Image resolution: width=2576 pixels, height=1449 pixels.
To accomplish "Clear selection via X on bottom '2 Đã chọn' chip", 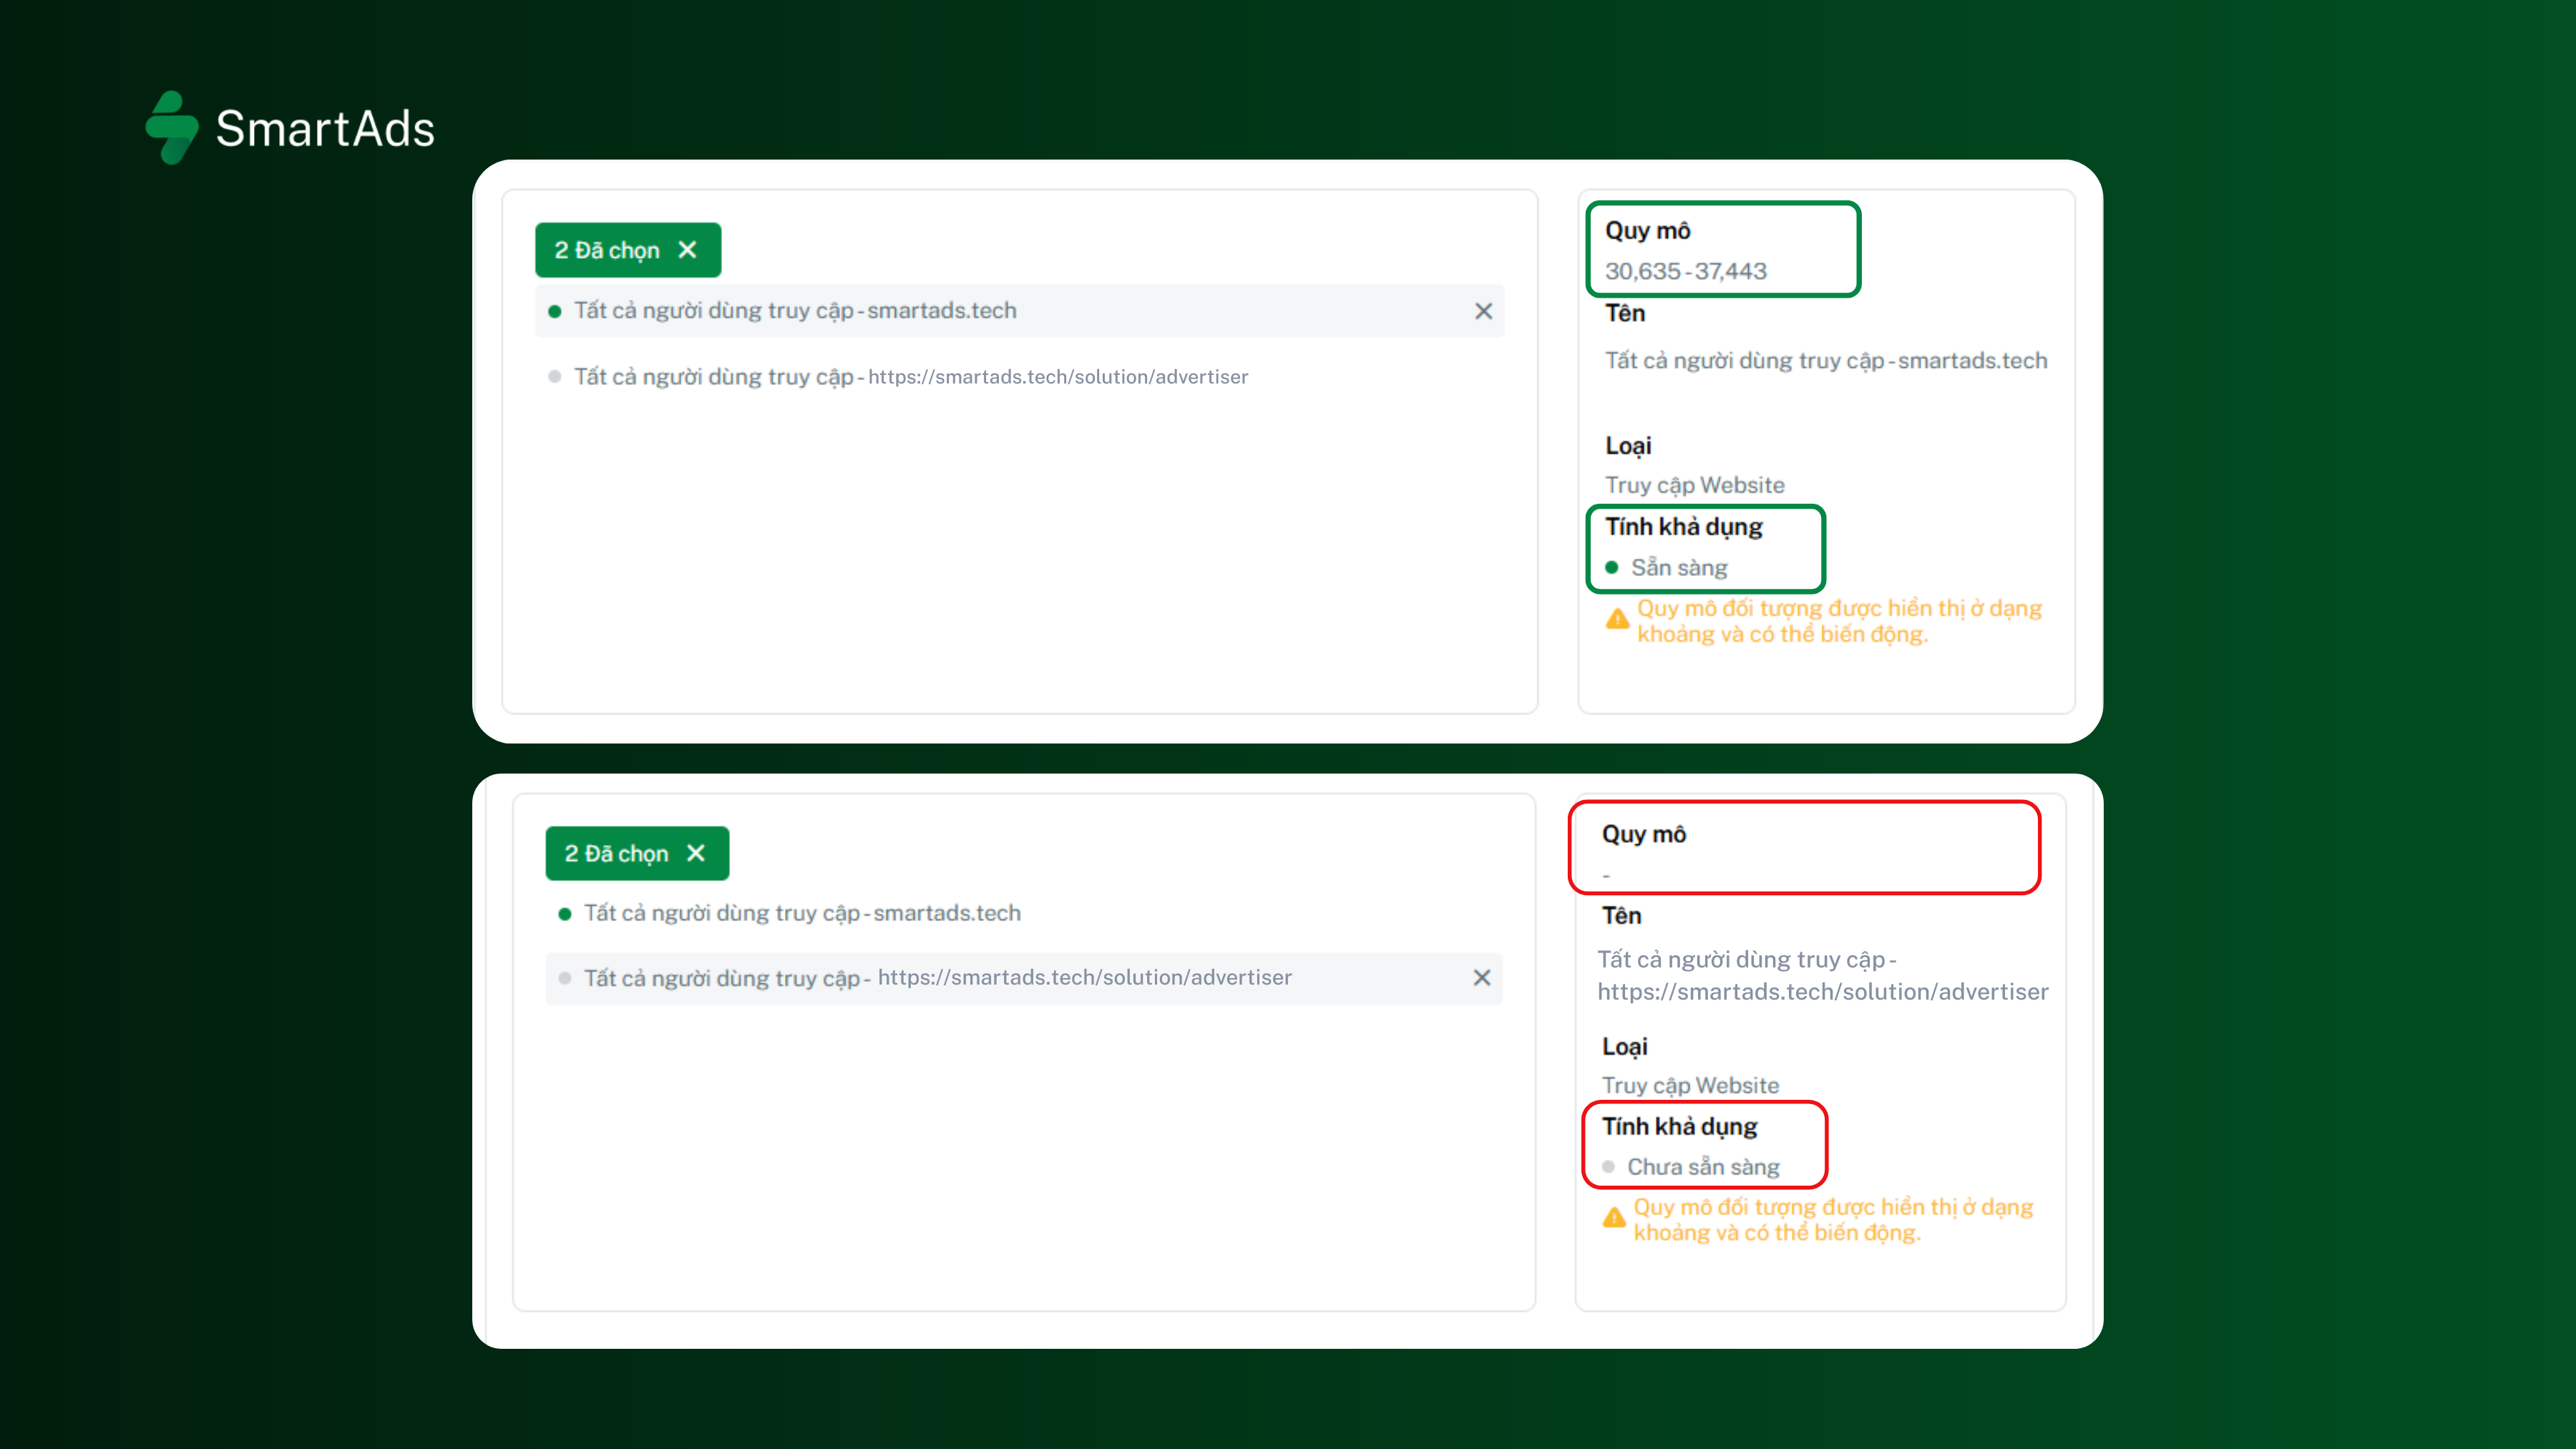I will click(696, 853).
